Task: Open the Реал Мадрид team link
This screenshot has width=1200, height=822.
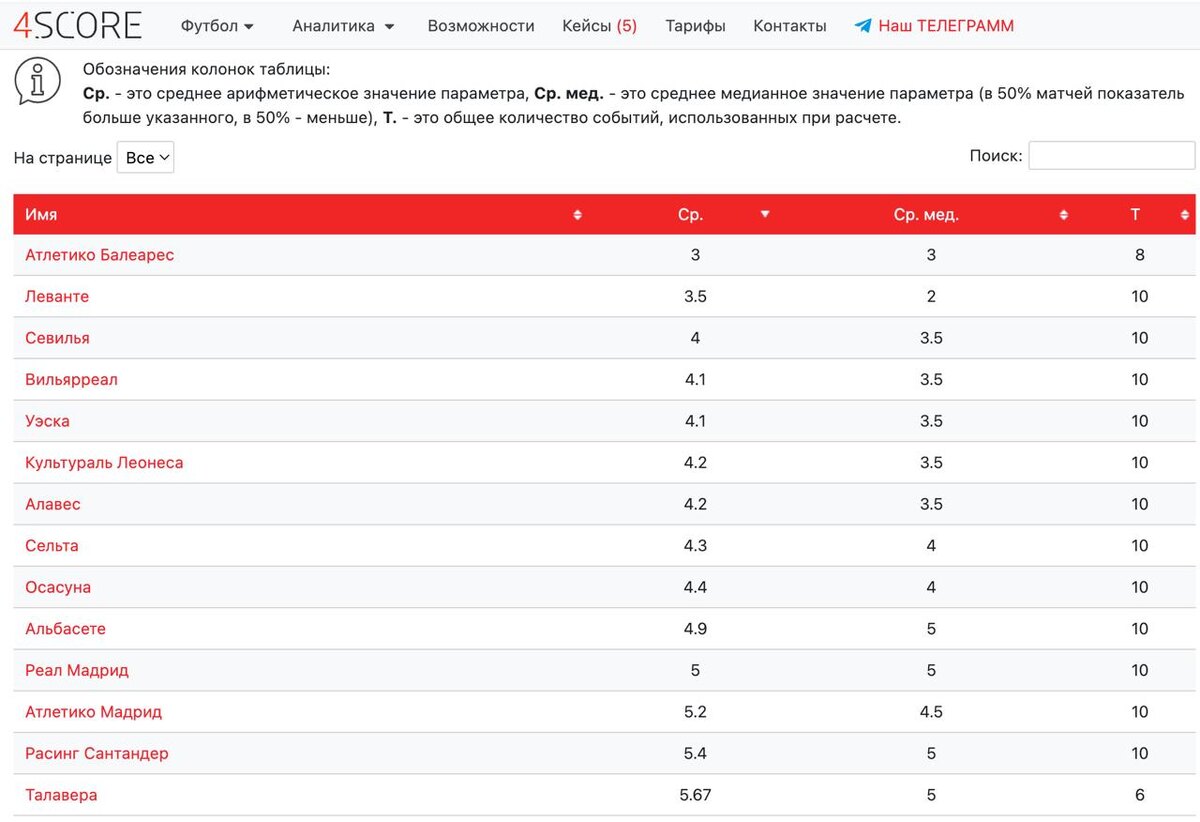Action: click(x=77, y=670)
